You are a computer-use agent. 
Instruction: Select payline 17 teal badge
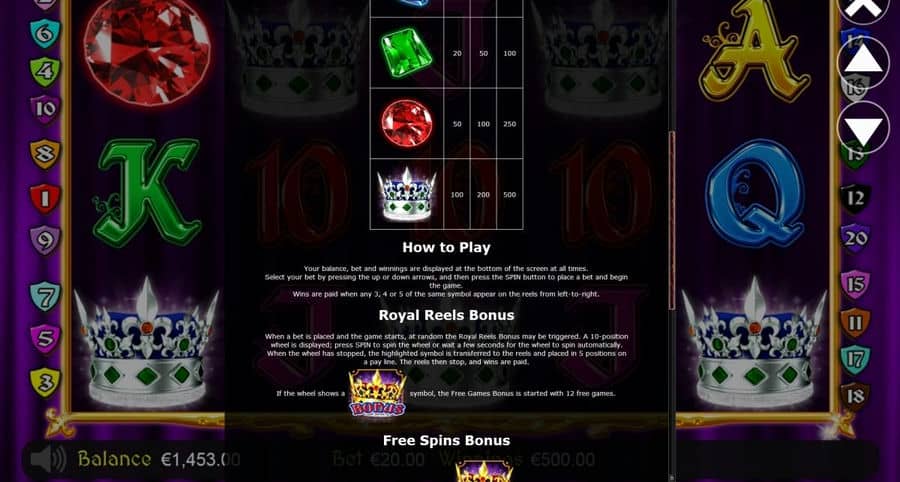(855, 360)
